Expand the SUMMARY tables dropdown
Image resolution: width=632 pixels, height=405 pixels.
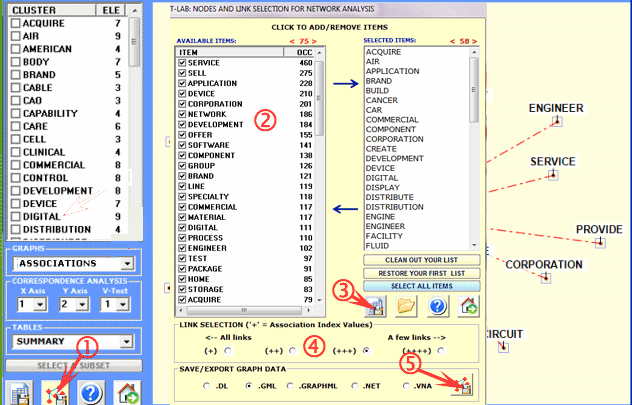point(125,341)
